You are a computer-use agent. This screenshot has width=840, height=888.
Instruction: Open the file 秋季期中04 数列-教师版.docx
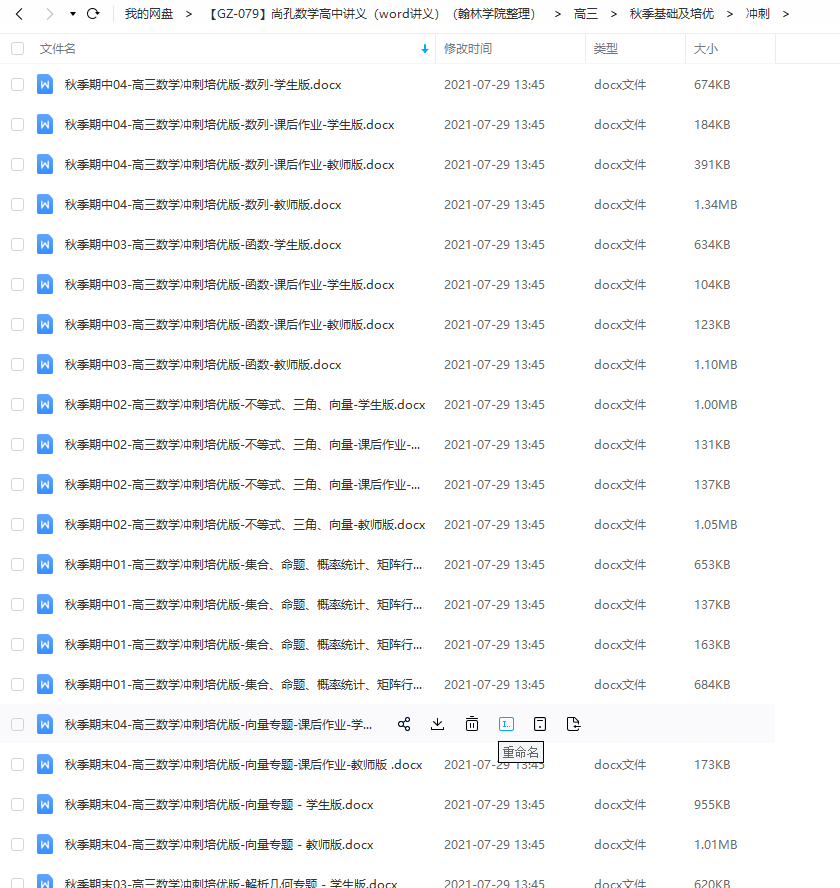[x=203, y=204]
